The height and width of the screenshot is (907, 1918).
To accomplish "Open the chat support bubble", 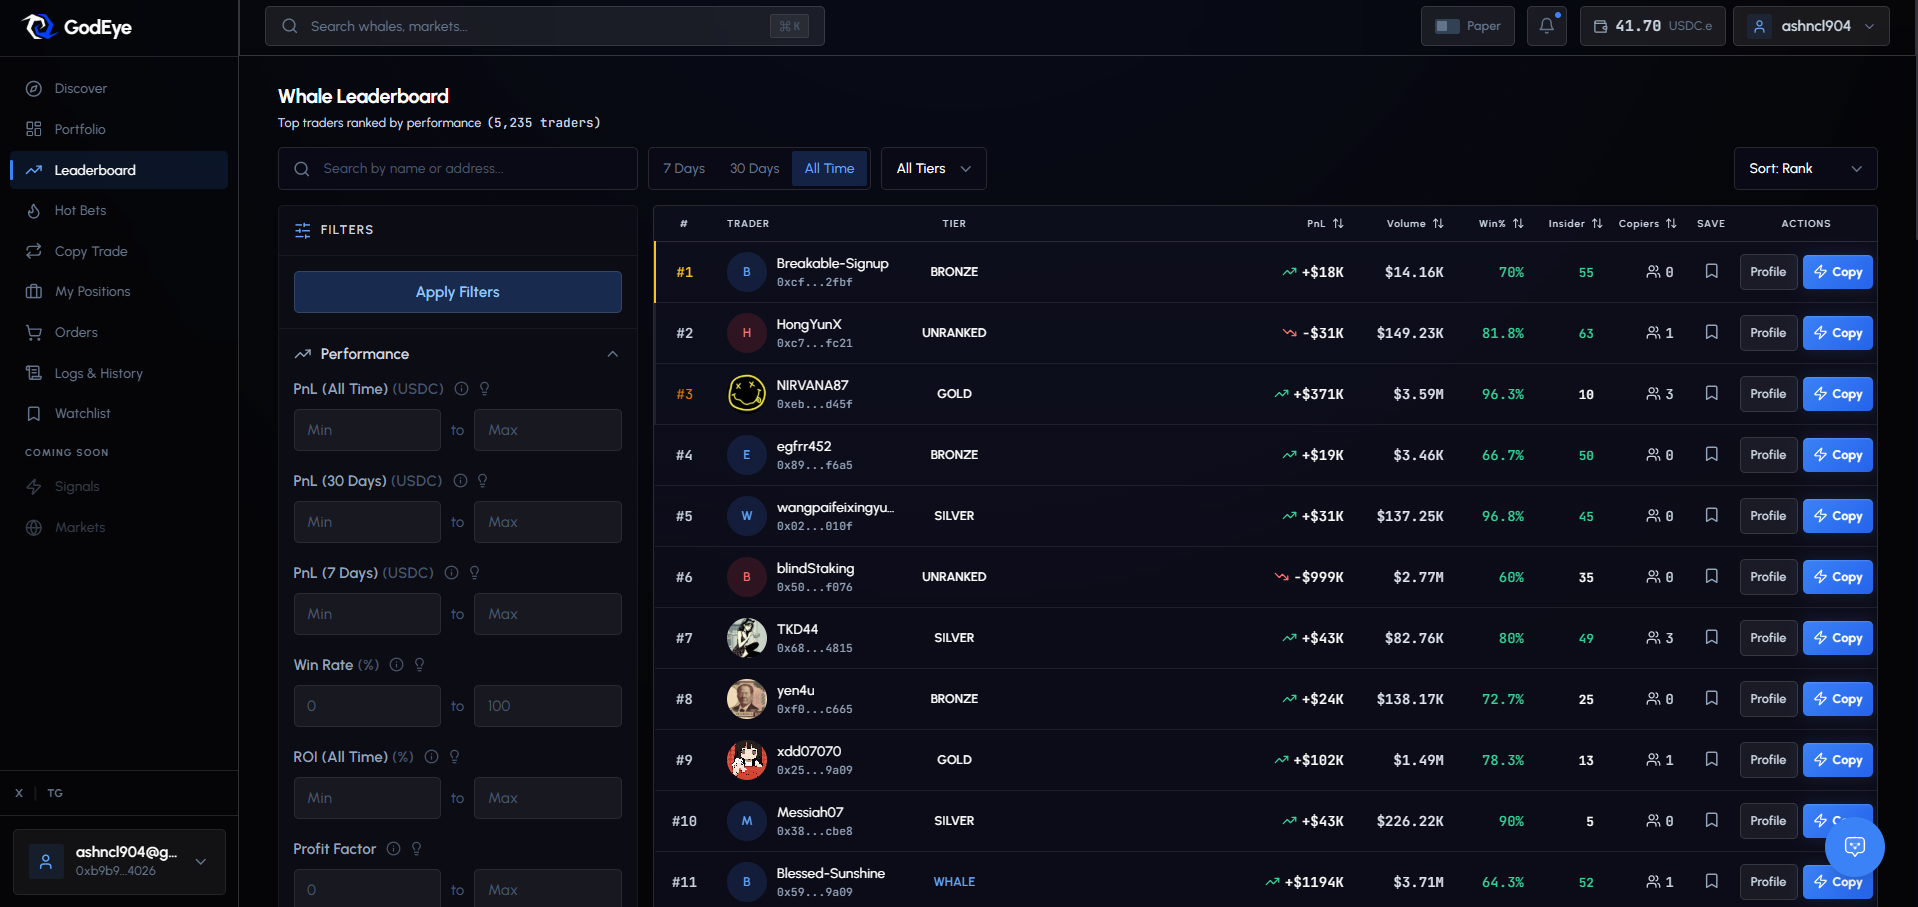I will [1855, 847].
